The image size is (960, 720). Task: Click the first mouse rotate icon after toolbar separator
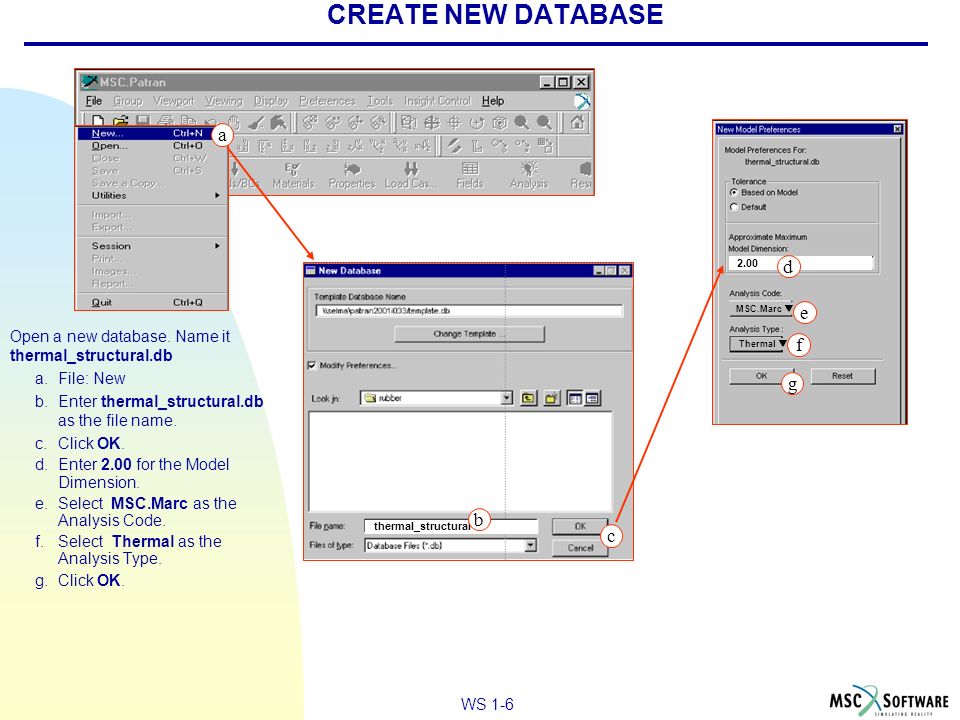coord(310,123)
